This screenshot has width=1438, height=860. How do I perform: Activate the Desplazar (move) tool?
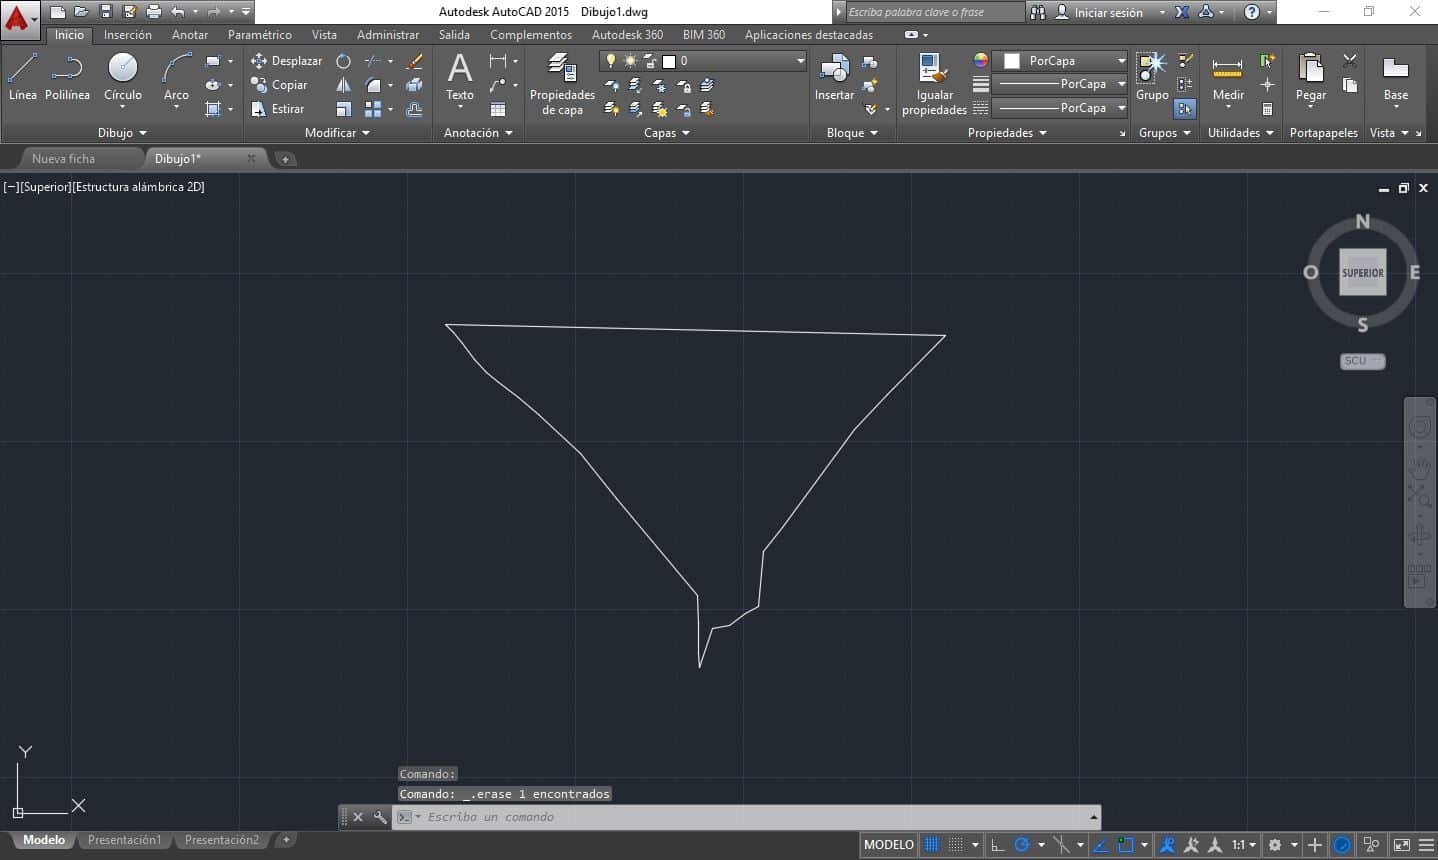pos(286,61)
